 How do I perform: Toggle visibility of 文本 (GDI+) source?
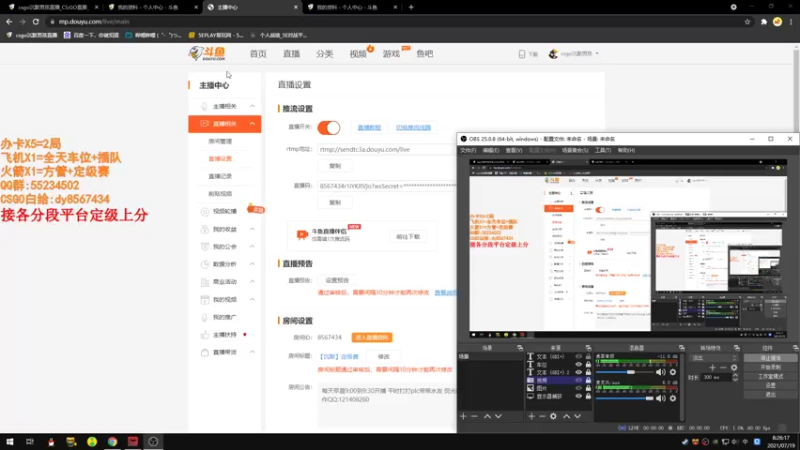[x=579, y=357]
